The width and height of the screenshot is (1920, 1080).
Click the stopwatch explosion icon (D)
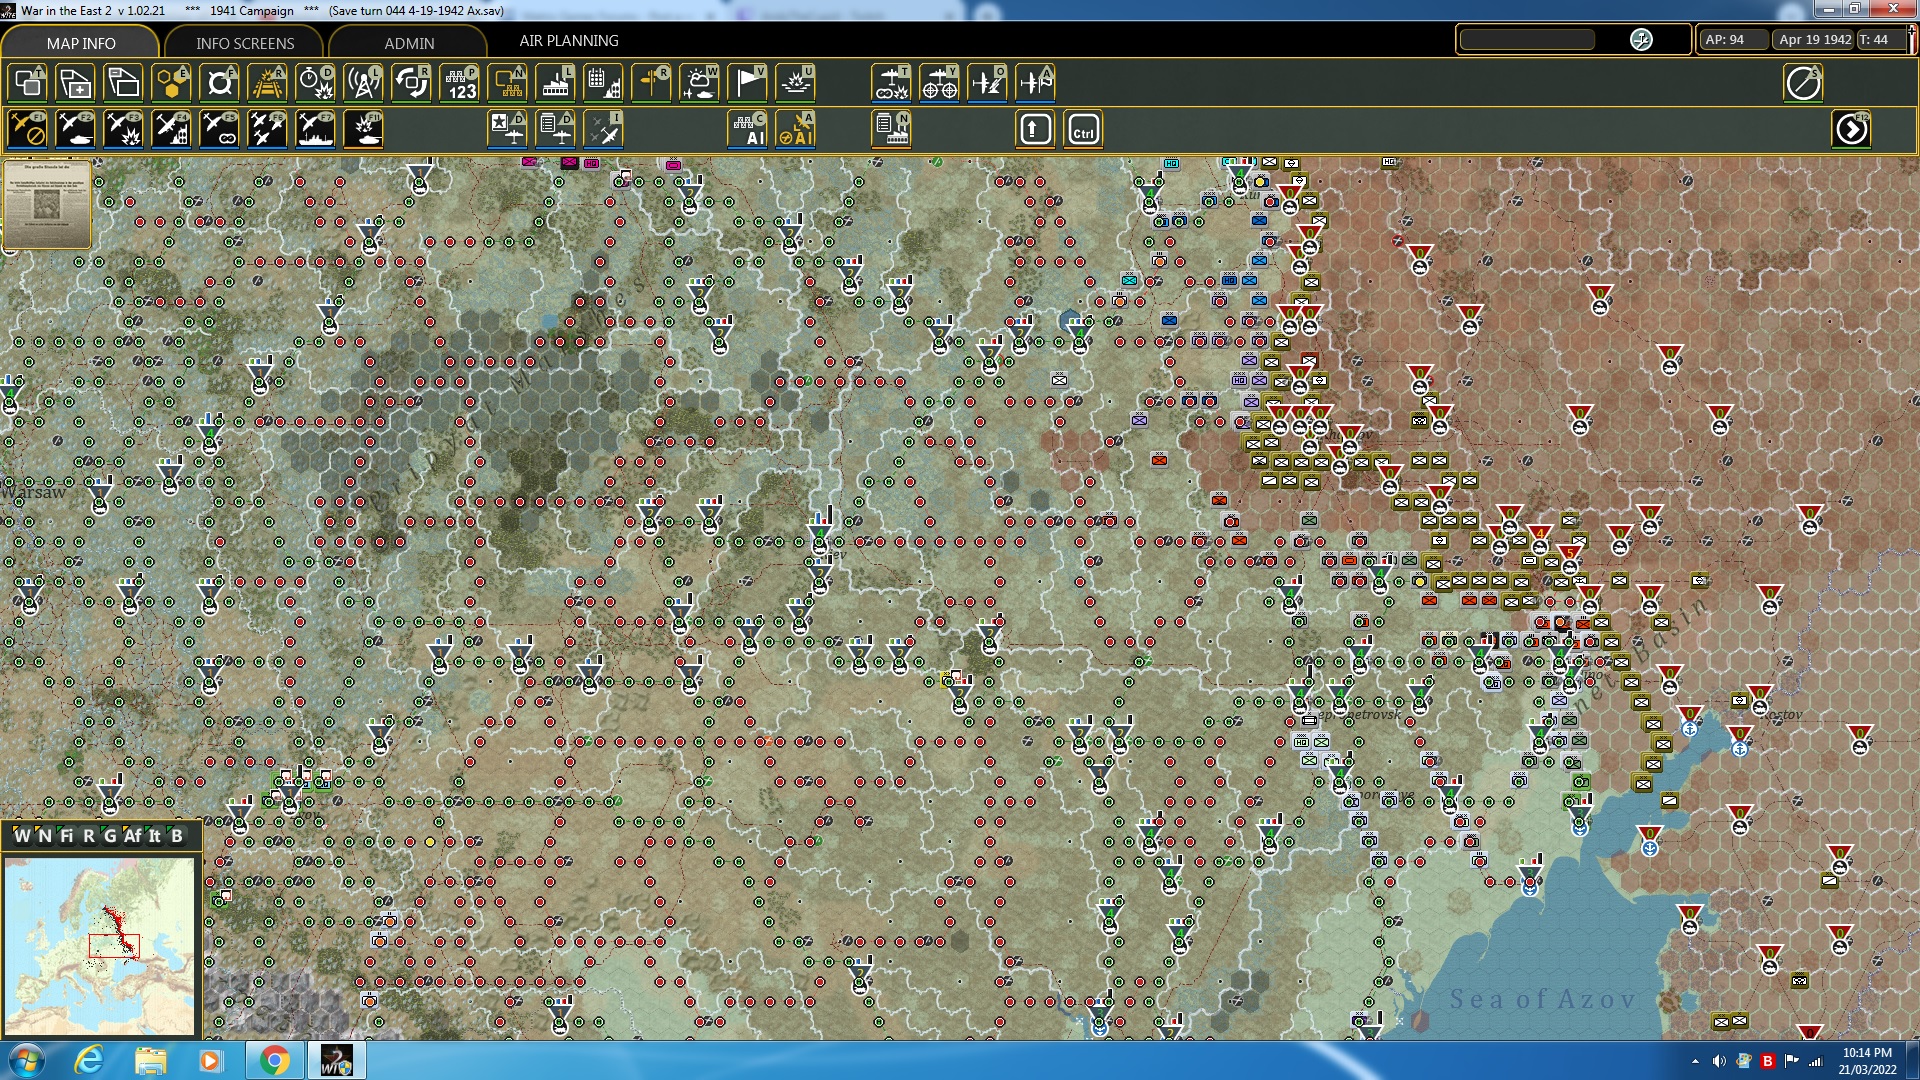[316, 83]
